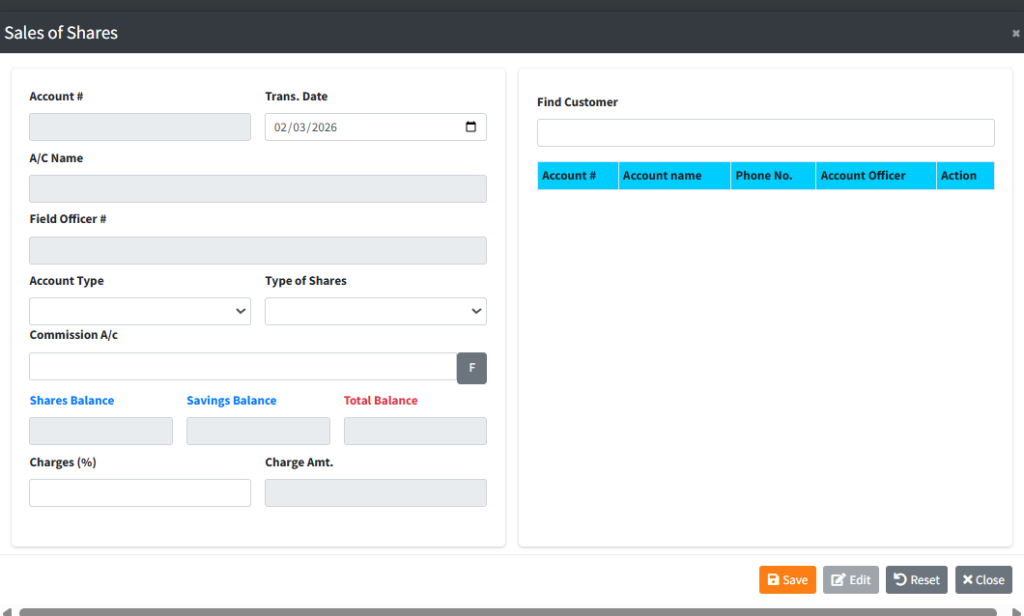Open the Type of Shares dropdown

[375, 311]
